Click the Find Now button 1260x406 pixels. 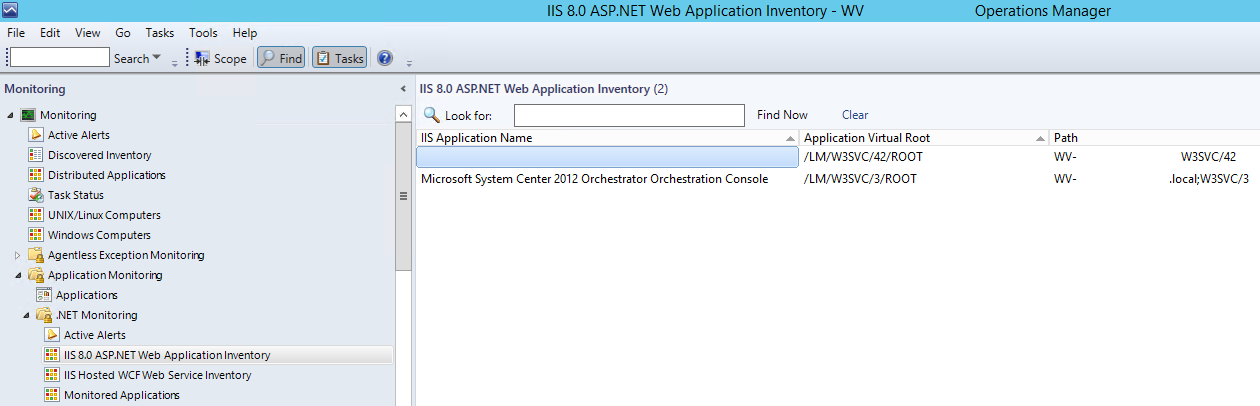[782, 115]
